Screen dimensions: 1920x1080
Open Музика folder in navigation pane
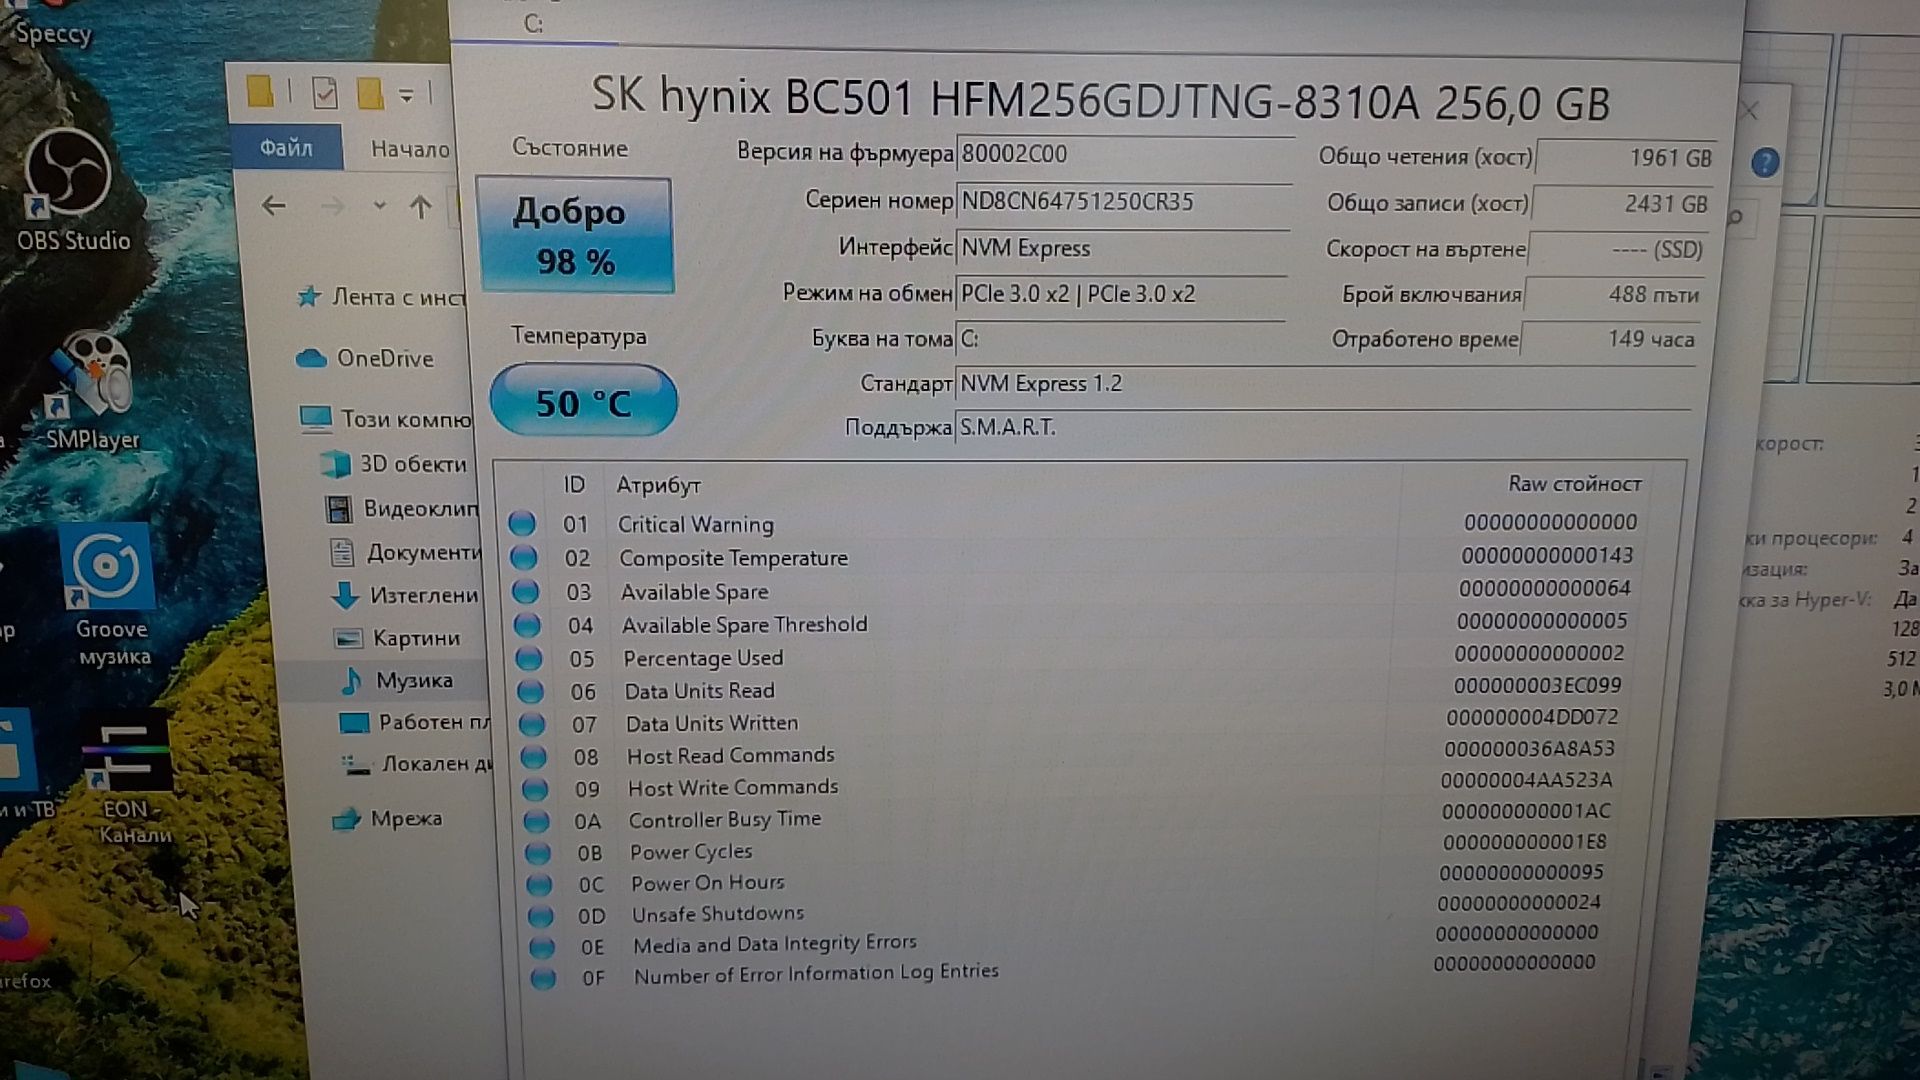click(x=397, y=681)
